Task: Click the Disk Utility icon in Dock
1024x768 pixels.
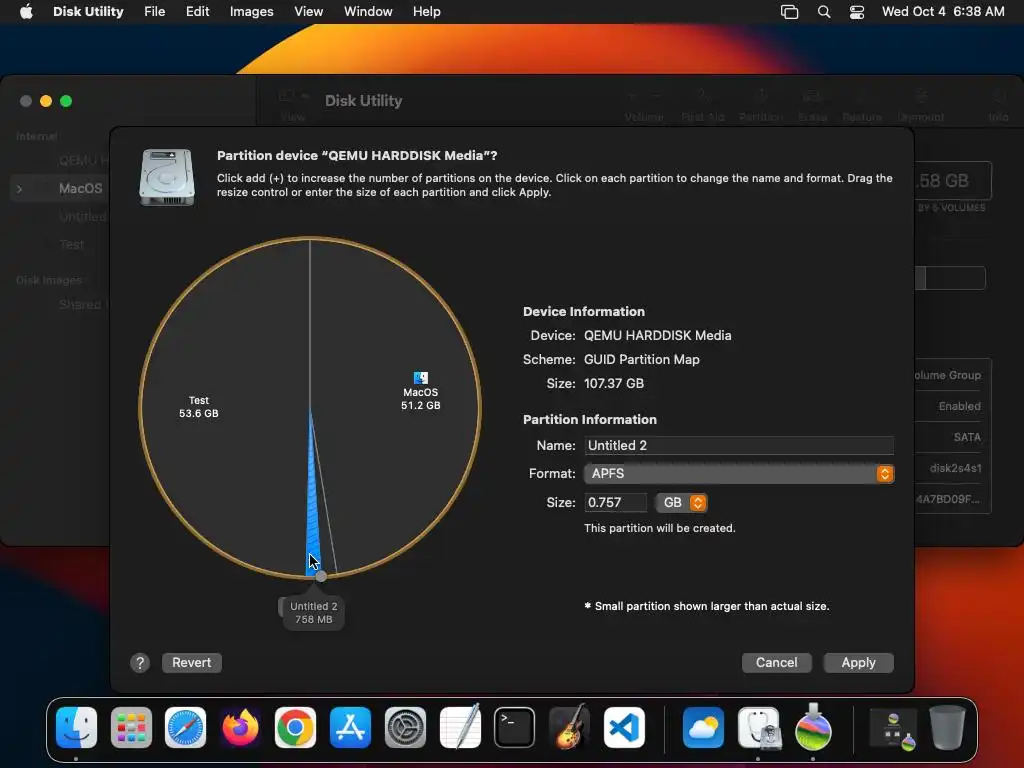Action: [758, 728]
